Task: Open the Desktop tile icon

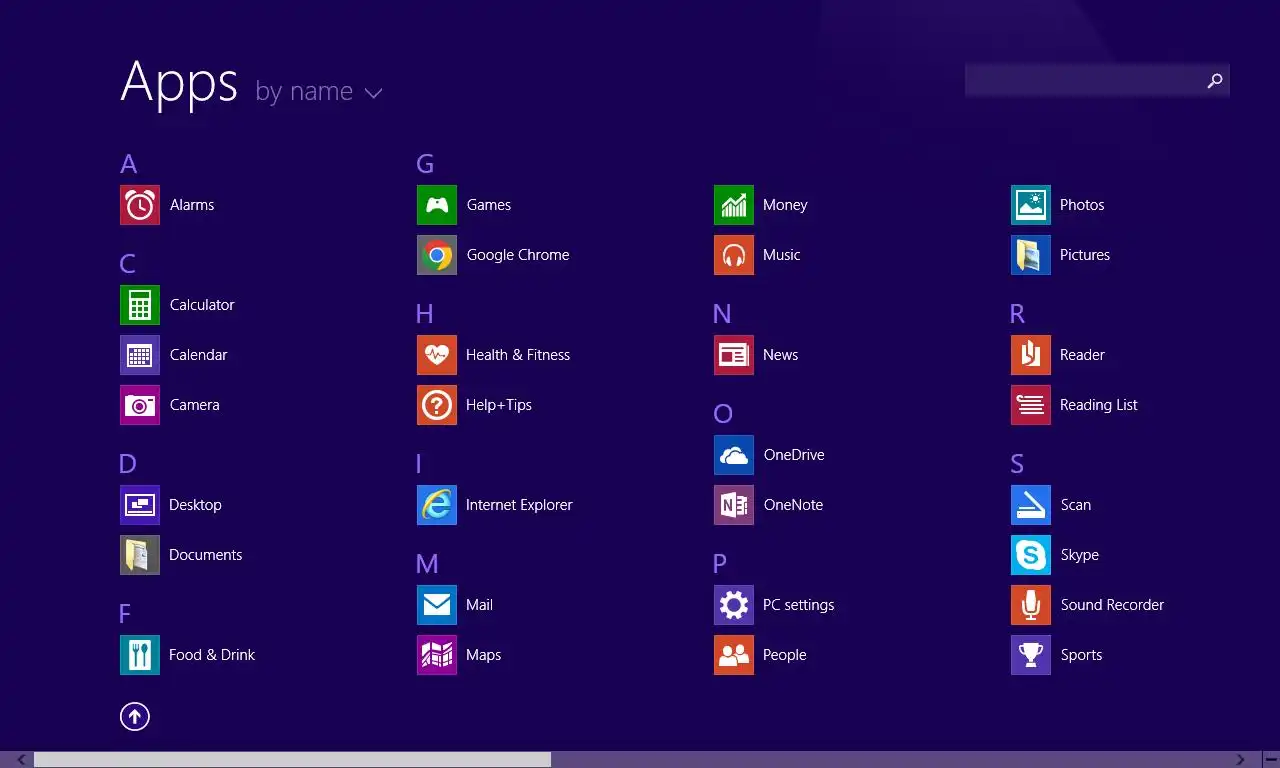Action: pyautogui.click(x=140, y=505)
